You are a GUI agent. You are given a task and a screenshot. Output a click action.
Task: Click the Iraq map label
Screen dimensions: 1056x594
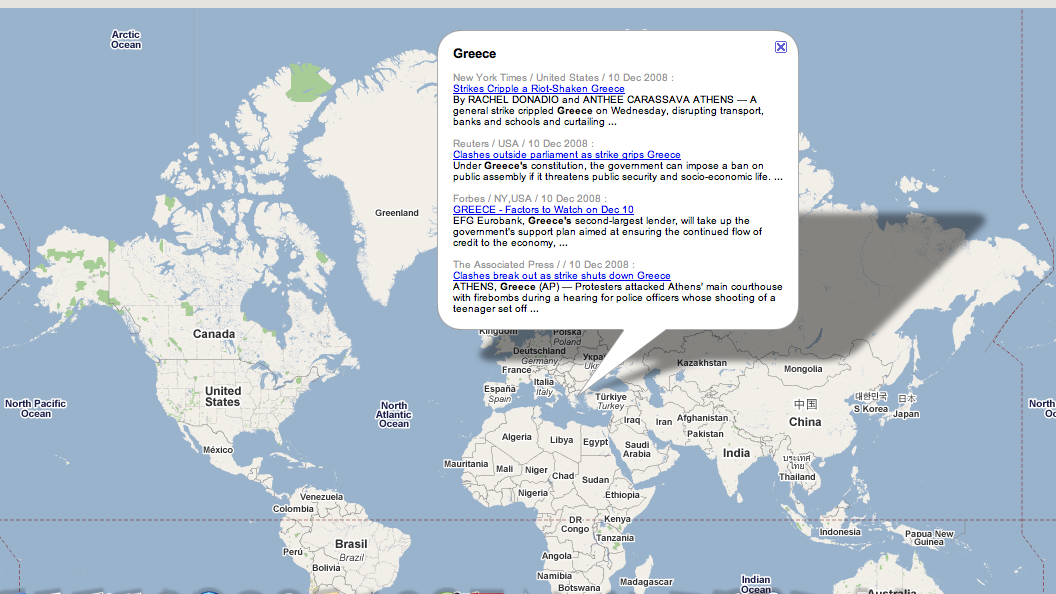pos(632,420)
